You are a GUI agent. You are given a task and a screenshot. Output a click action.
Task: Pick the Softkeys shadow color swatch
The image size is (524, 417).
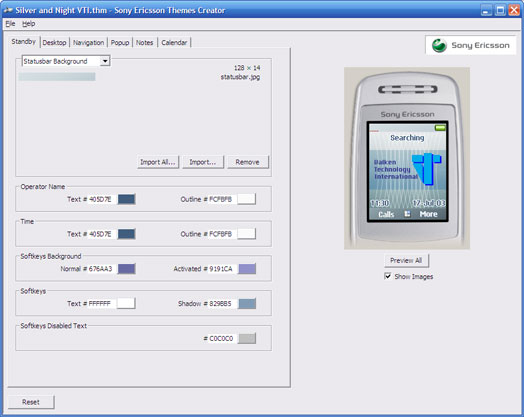coord(247,303)
